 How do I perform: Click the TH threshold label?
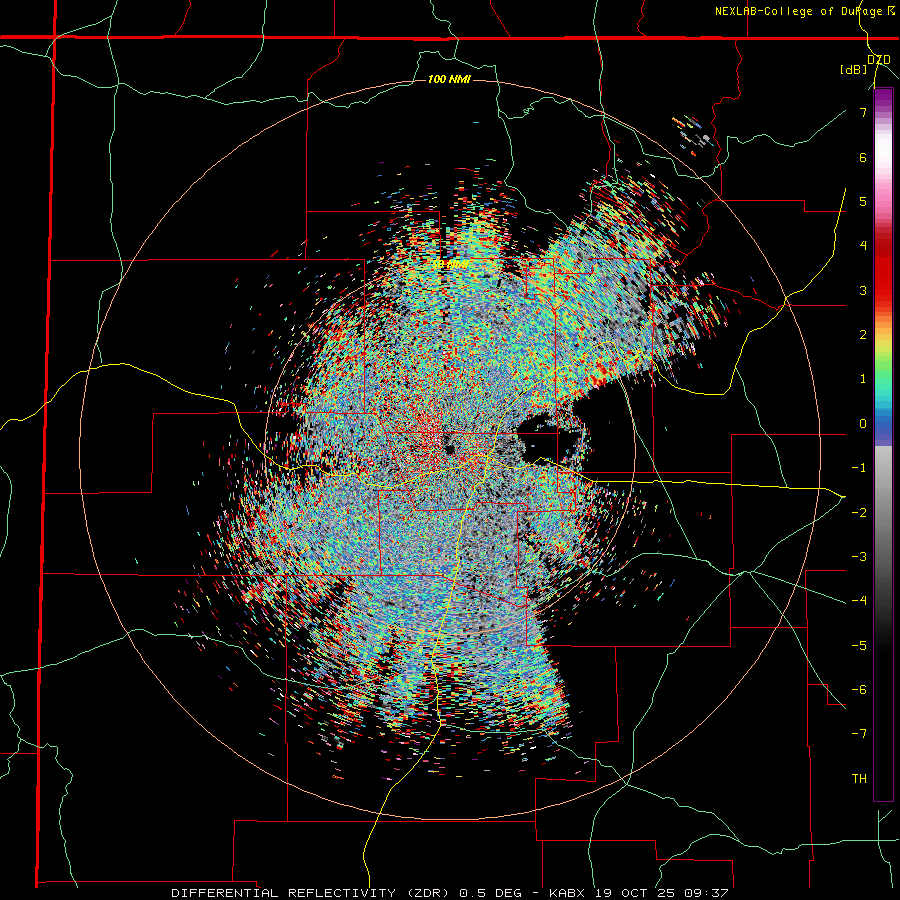coord(859,779)
